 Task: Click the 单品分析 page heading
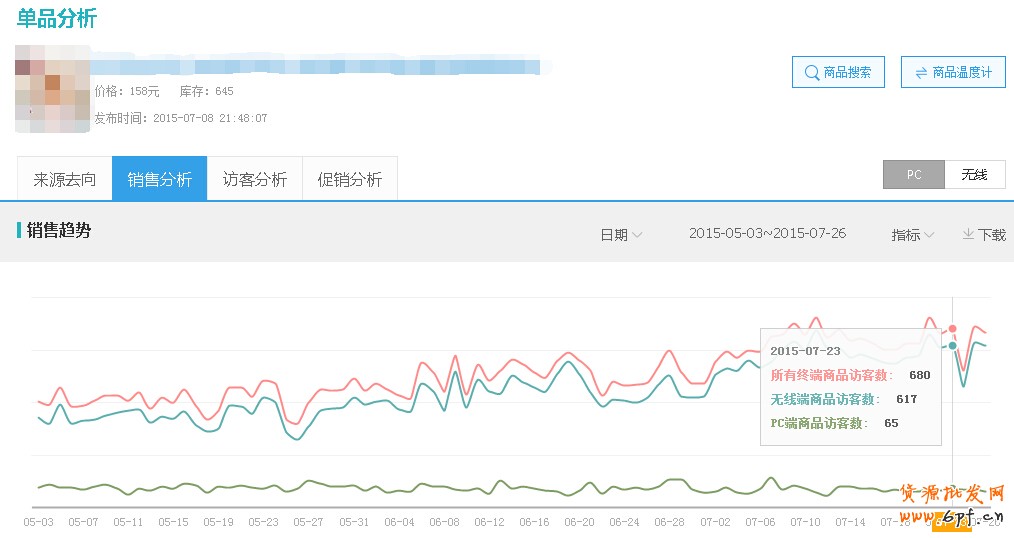click(x=57, y=18)
